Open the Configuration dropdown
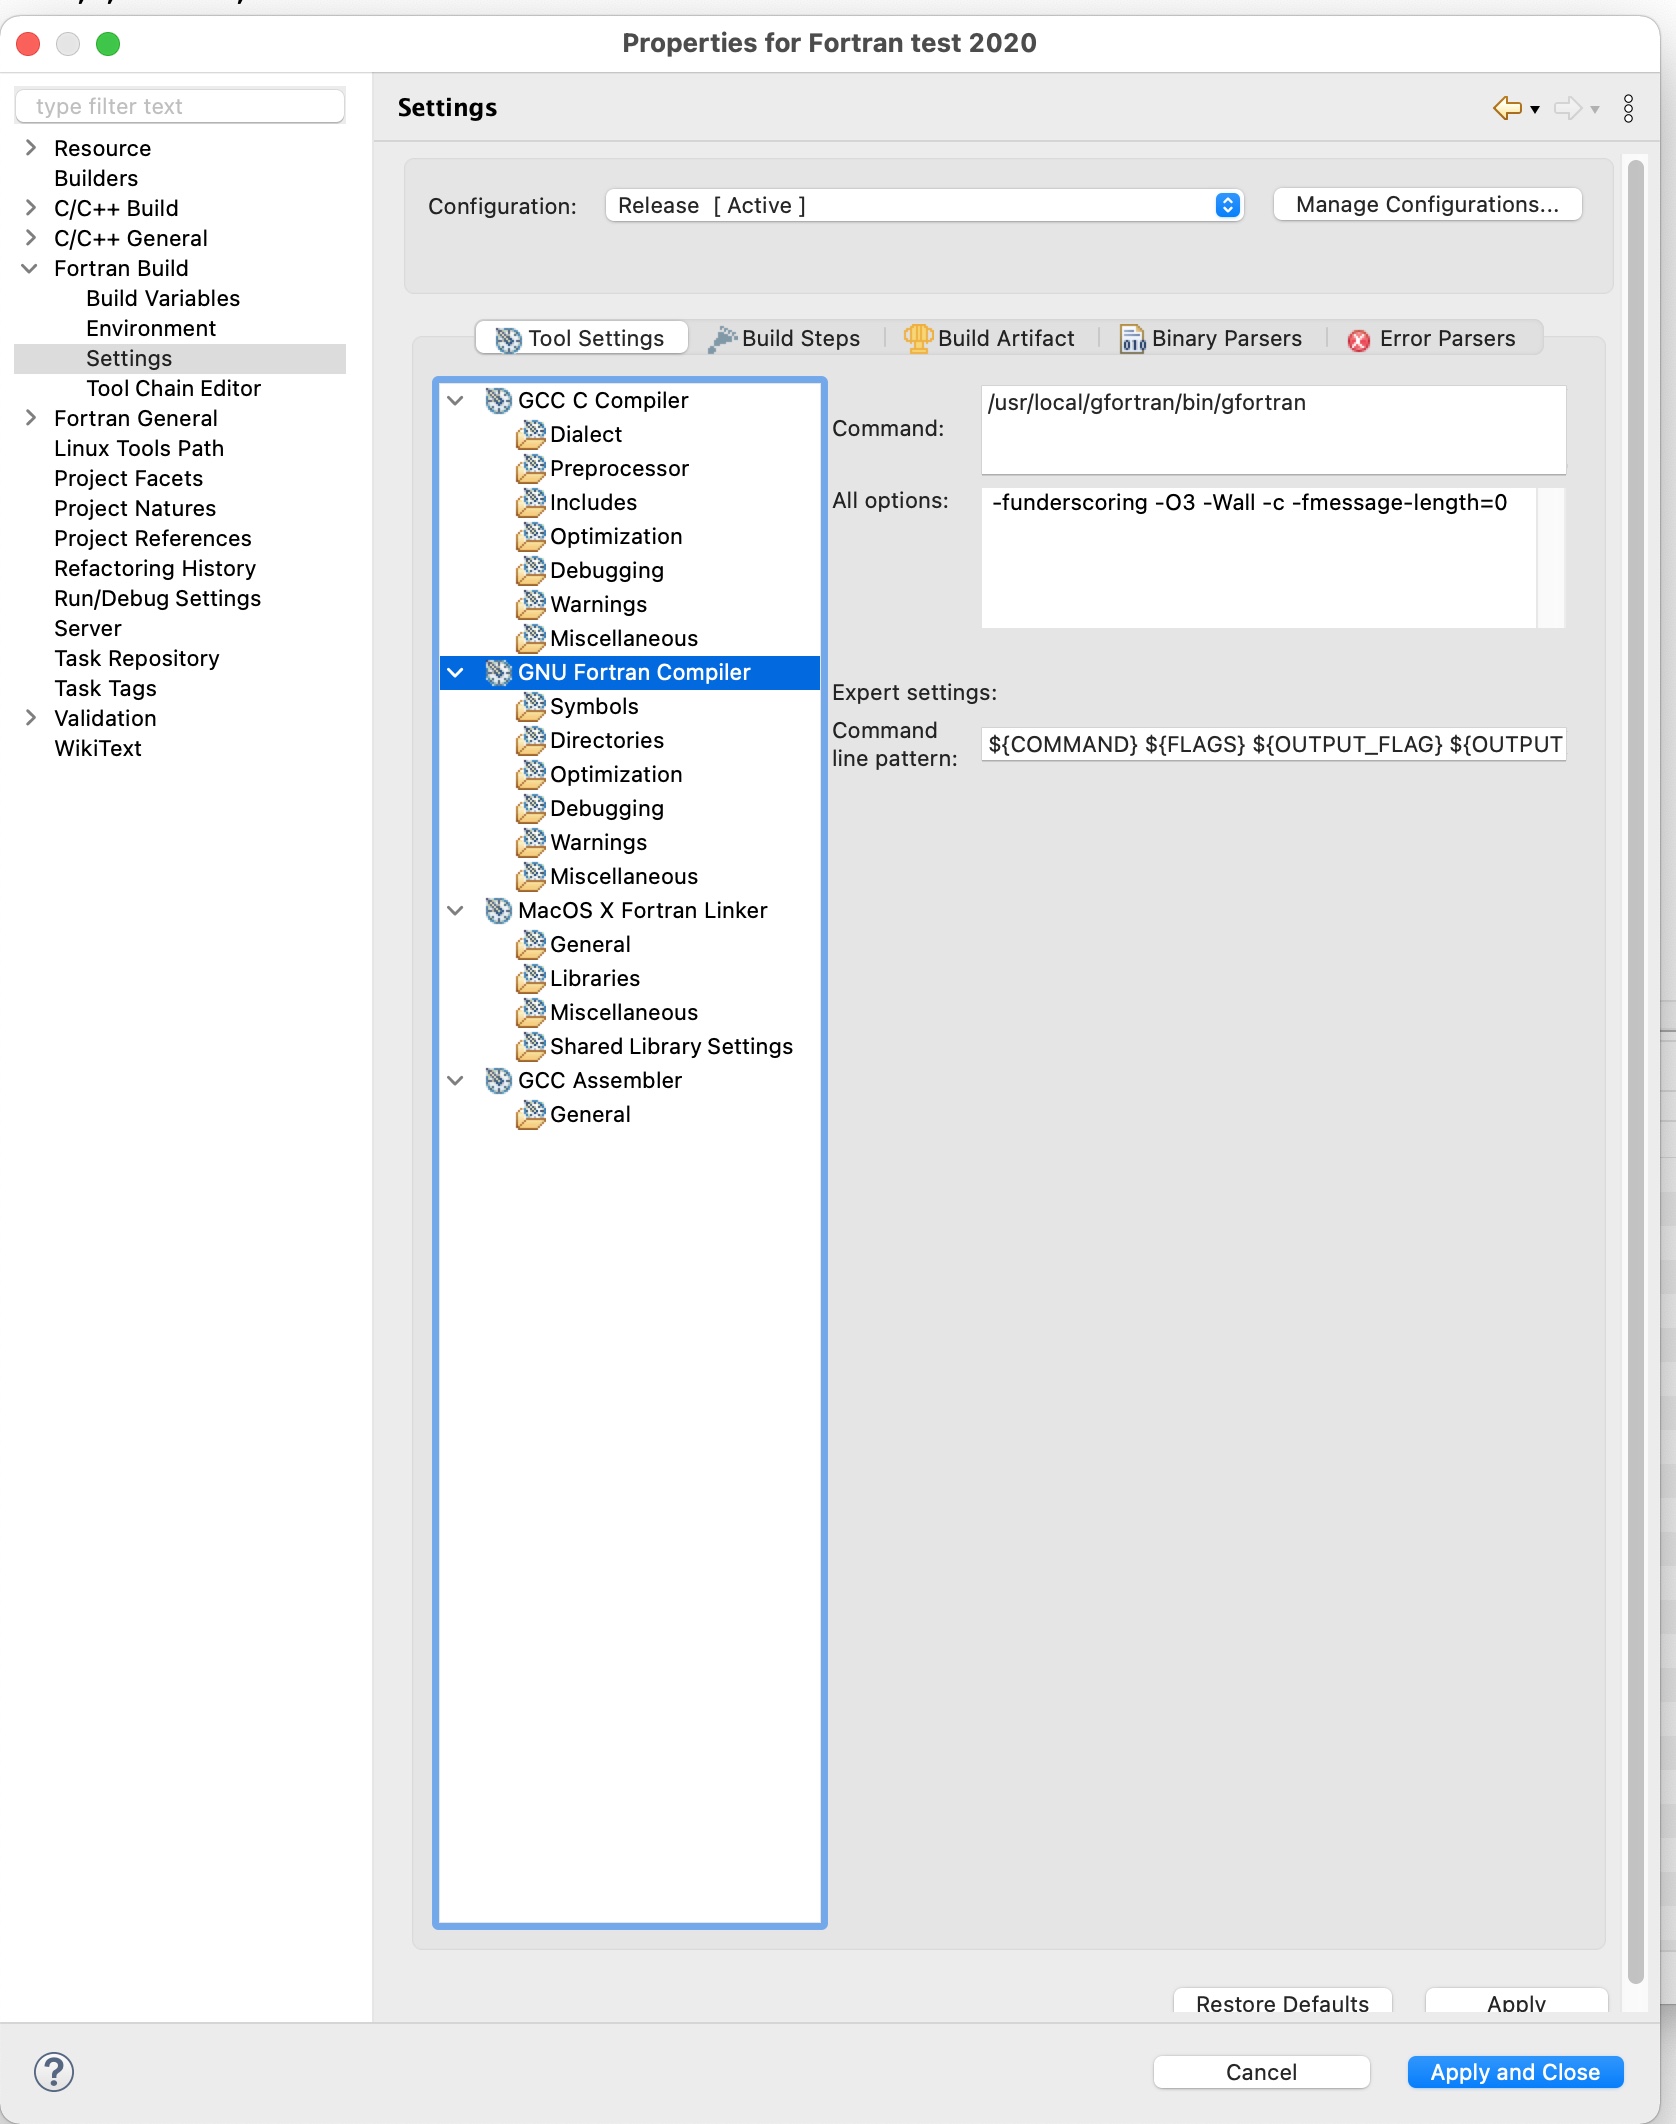Screen dimensions: 1676x2124 tap(924, 205)
